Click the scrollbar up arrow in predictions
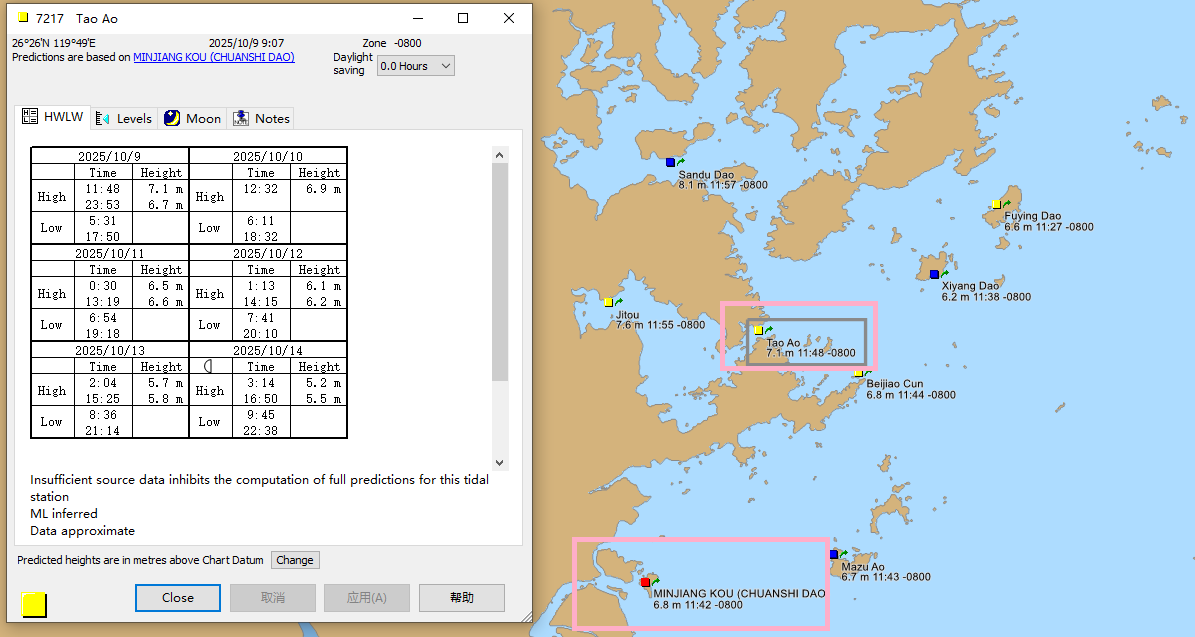The width and height of the screenshot is (1195, 637). 500,154
